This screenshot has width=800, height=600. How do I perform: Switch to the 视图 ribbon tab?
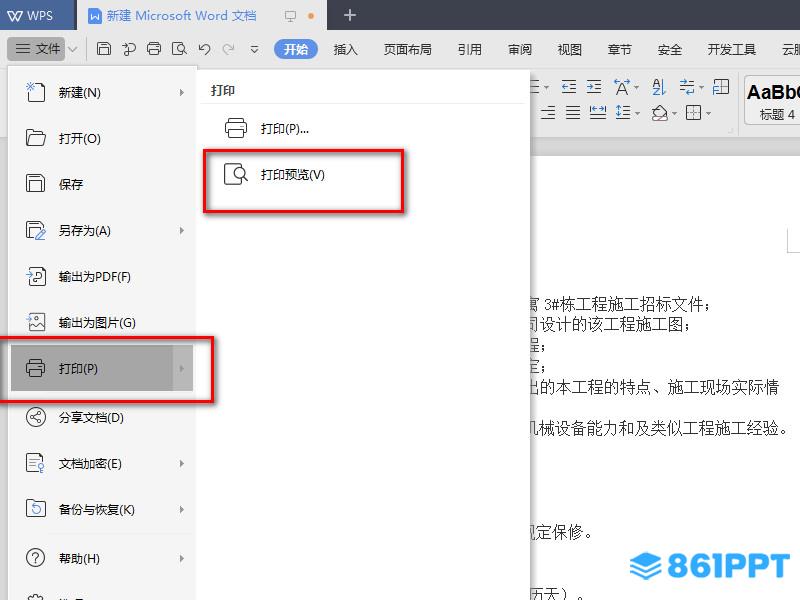click(x=569, y=49)
